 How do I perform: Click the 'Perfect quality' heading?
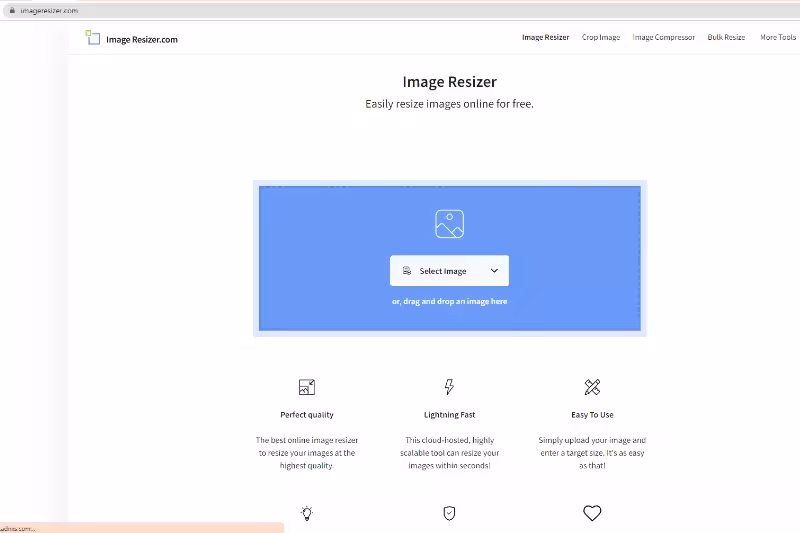click(x=307, y=415)
